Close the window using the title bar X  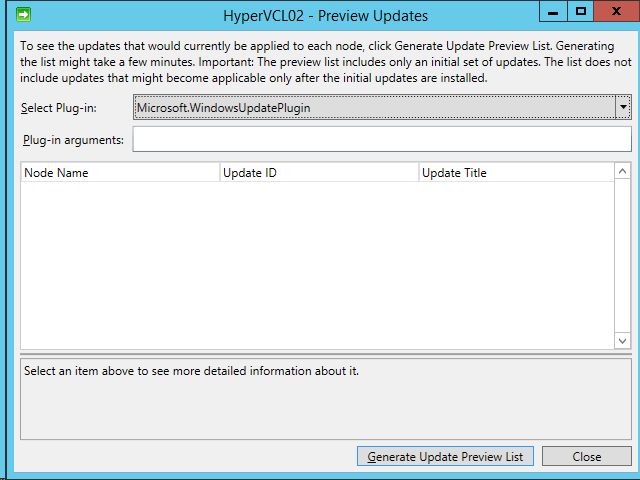616,11
